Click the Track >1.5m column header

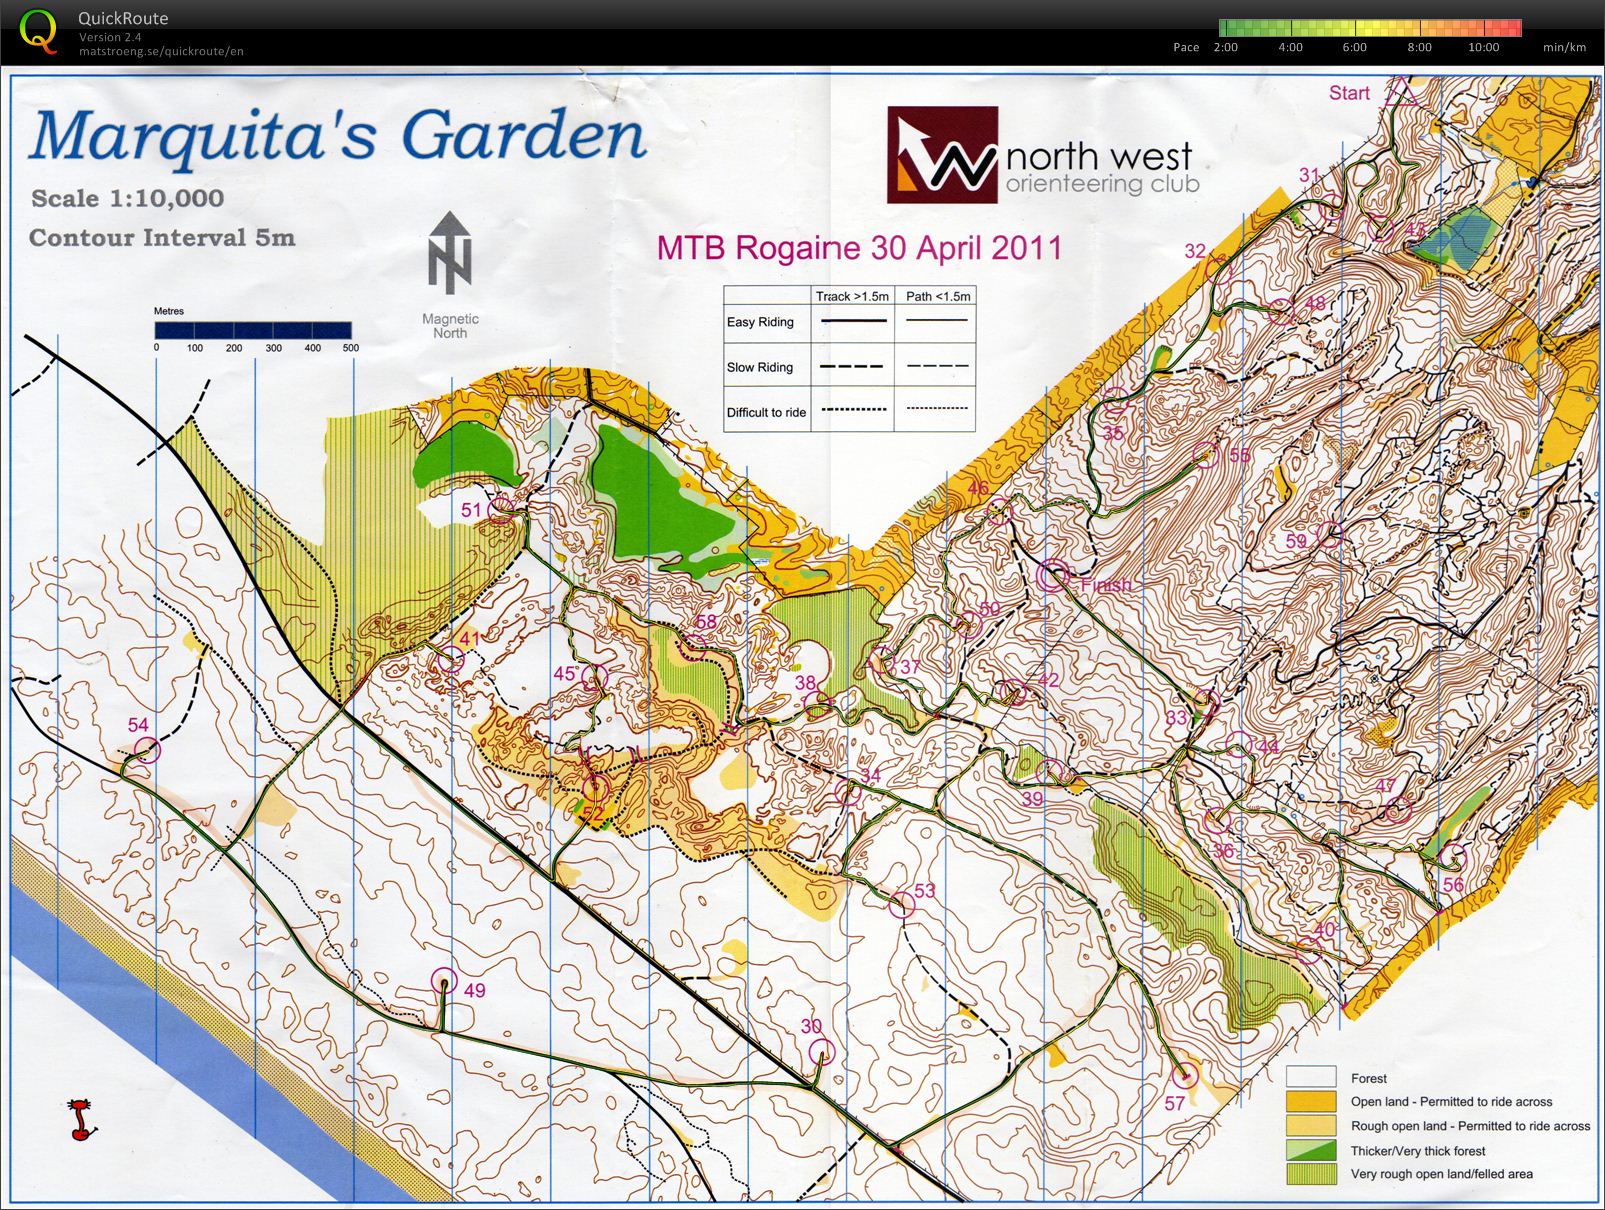point(852,296)
